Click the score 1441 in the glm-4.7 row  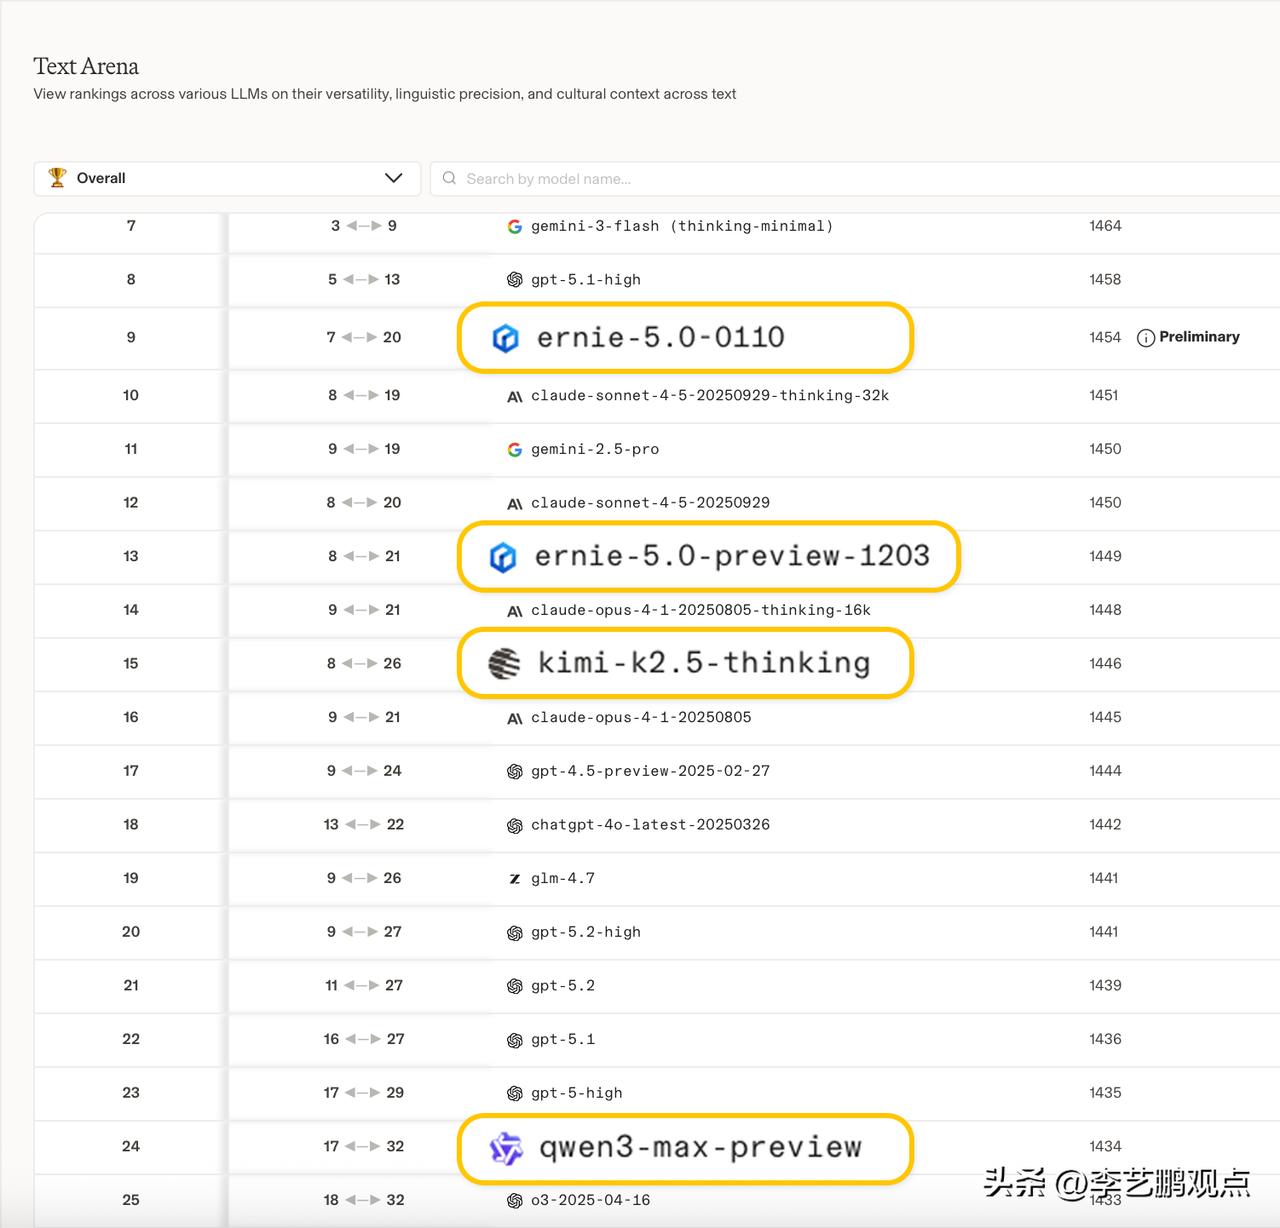click(x=1104, y=879)
